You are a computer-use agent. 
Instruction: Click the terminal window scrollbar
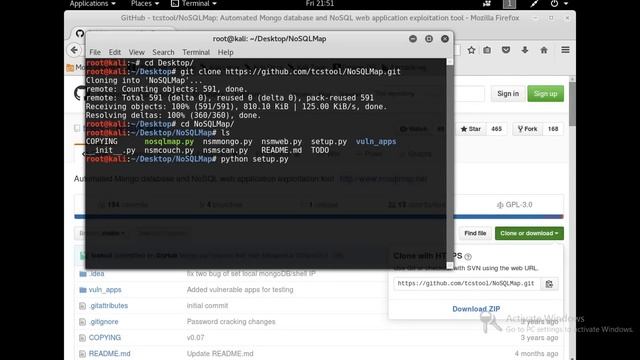(450, 163)
